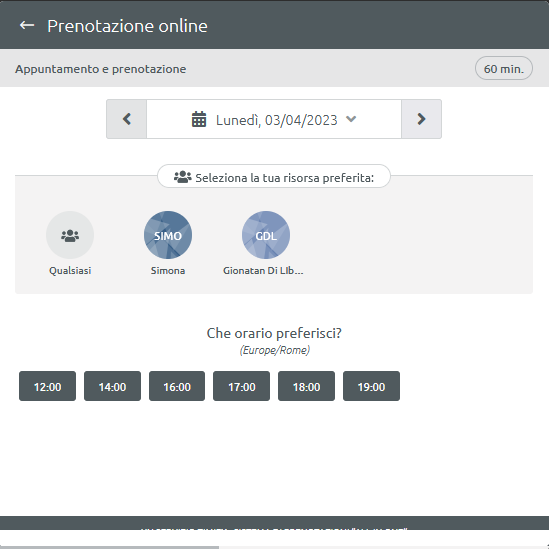Click the horizontal scrollbar at the bottom
Viewport: 549px width, 549px height.
(109, 547)
